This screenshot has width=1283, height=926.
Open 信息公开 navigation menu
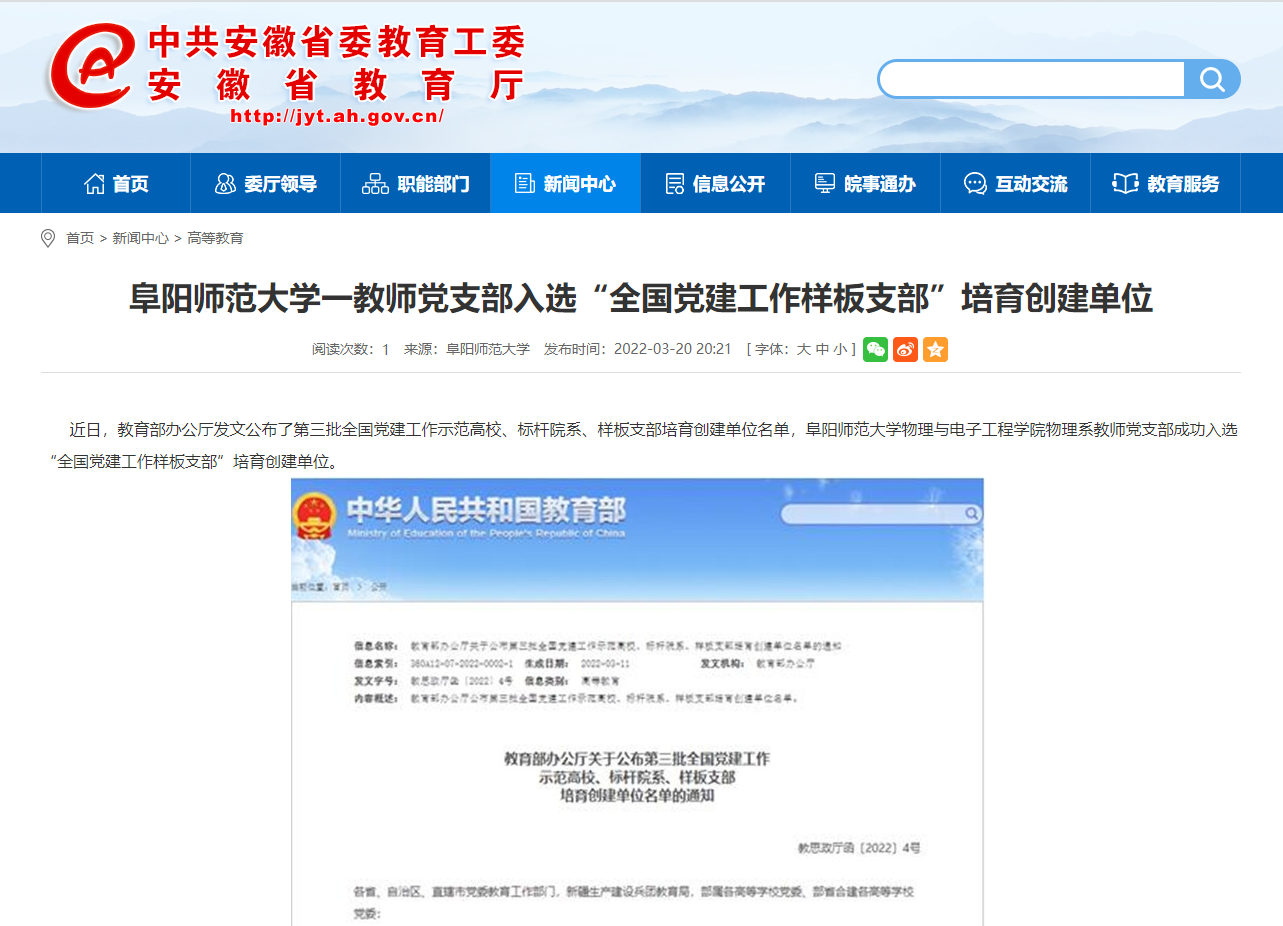point(716,184)
